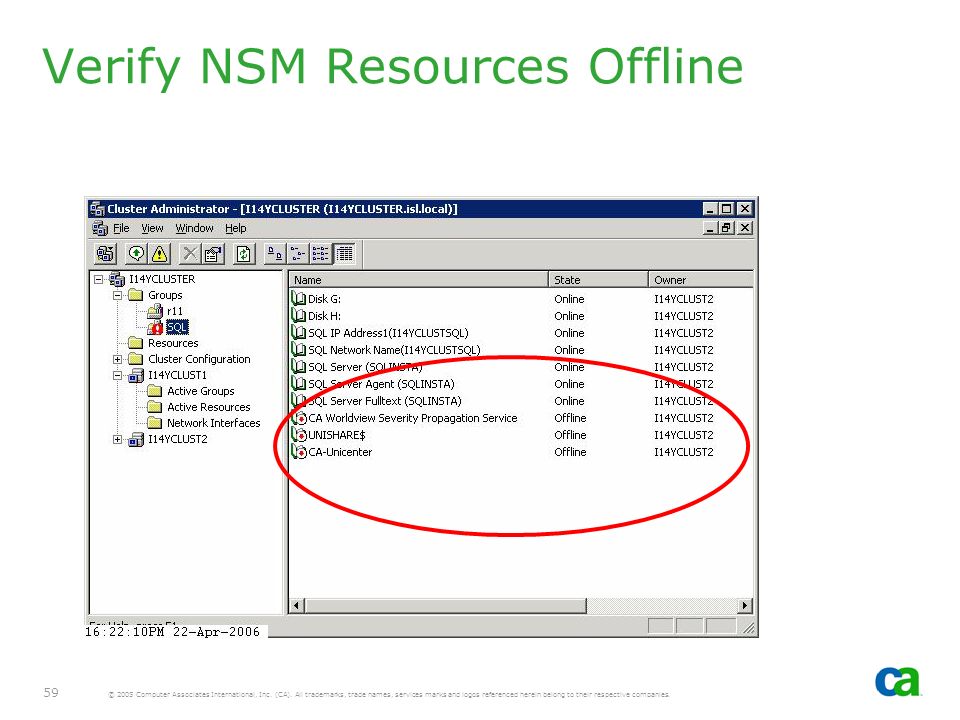Collapse the I14YCLUST1 node
The image size is (960, 720).
pos(117,375)
